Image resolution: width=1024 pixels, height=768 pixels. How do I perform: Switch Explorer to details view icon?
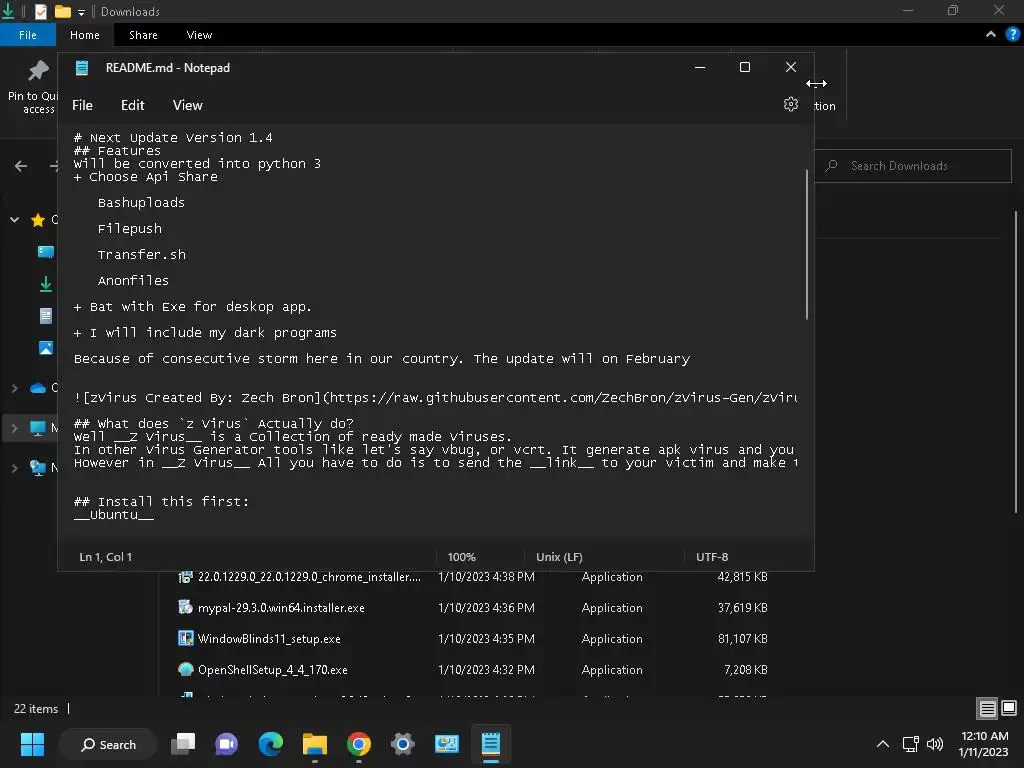click(x=987, y=708)
